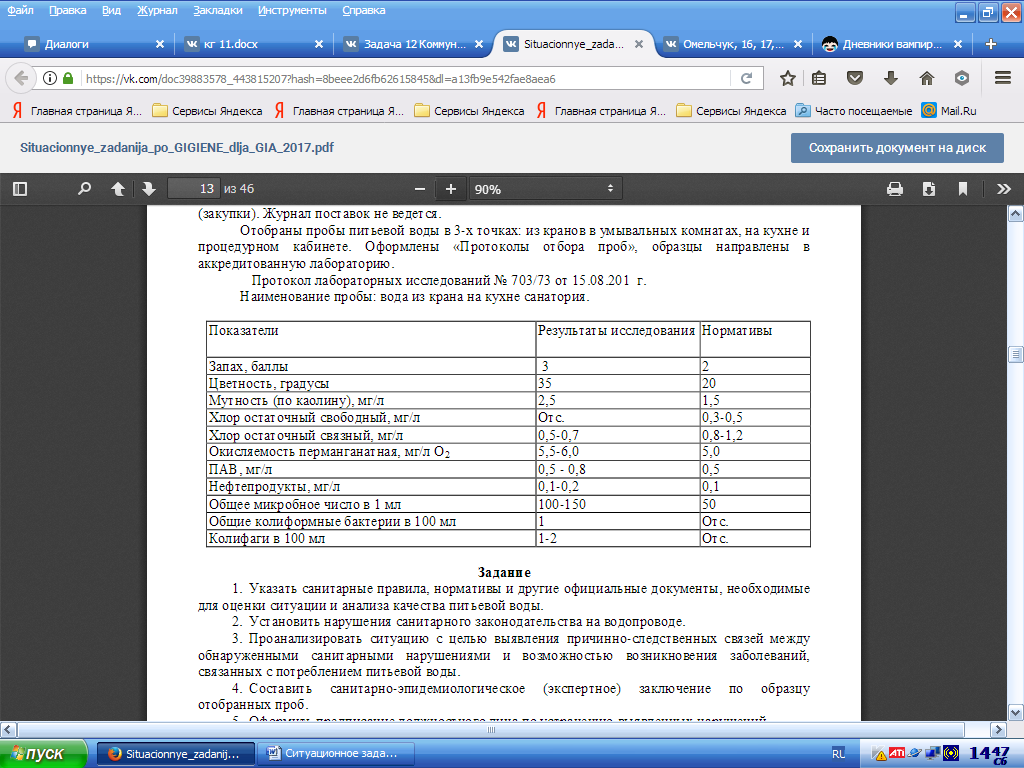Click the Situacionnye_zadanija_po_GIGIENE PDF title link
Viewport: 1024px width, 768px height.
pyautogui.click(x=177, y=148)
